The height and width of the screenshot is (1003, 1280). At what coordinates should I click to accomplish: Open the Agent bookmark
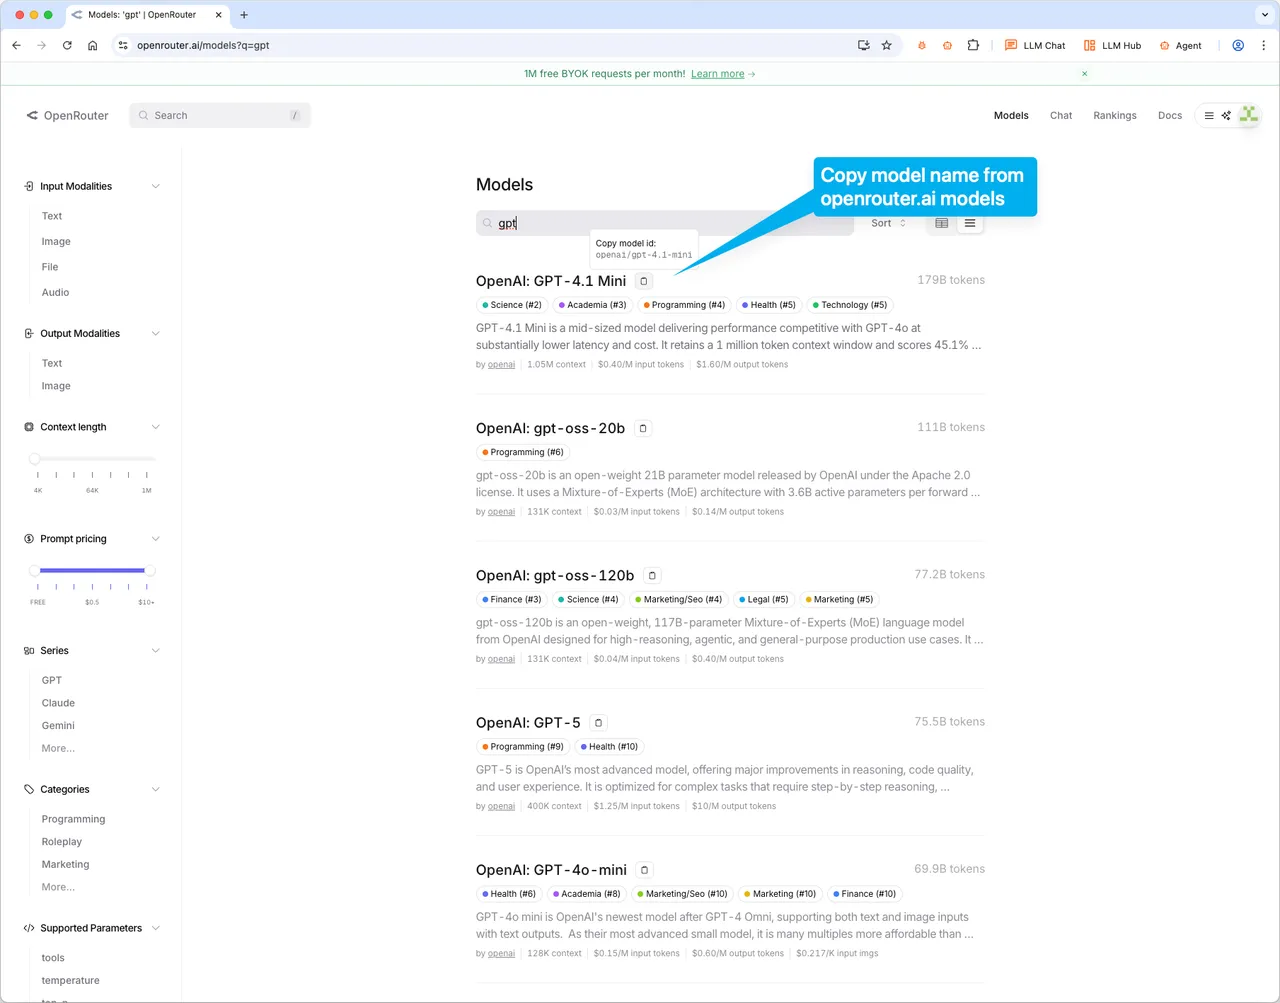tap(1180, 45)
